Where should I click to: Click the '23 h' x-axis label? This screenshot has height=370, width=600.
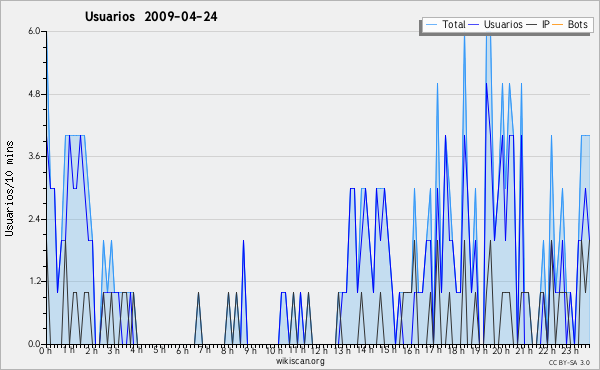570,350
